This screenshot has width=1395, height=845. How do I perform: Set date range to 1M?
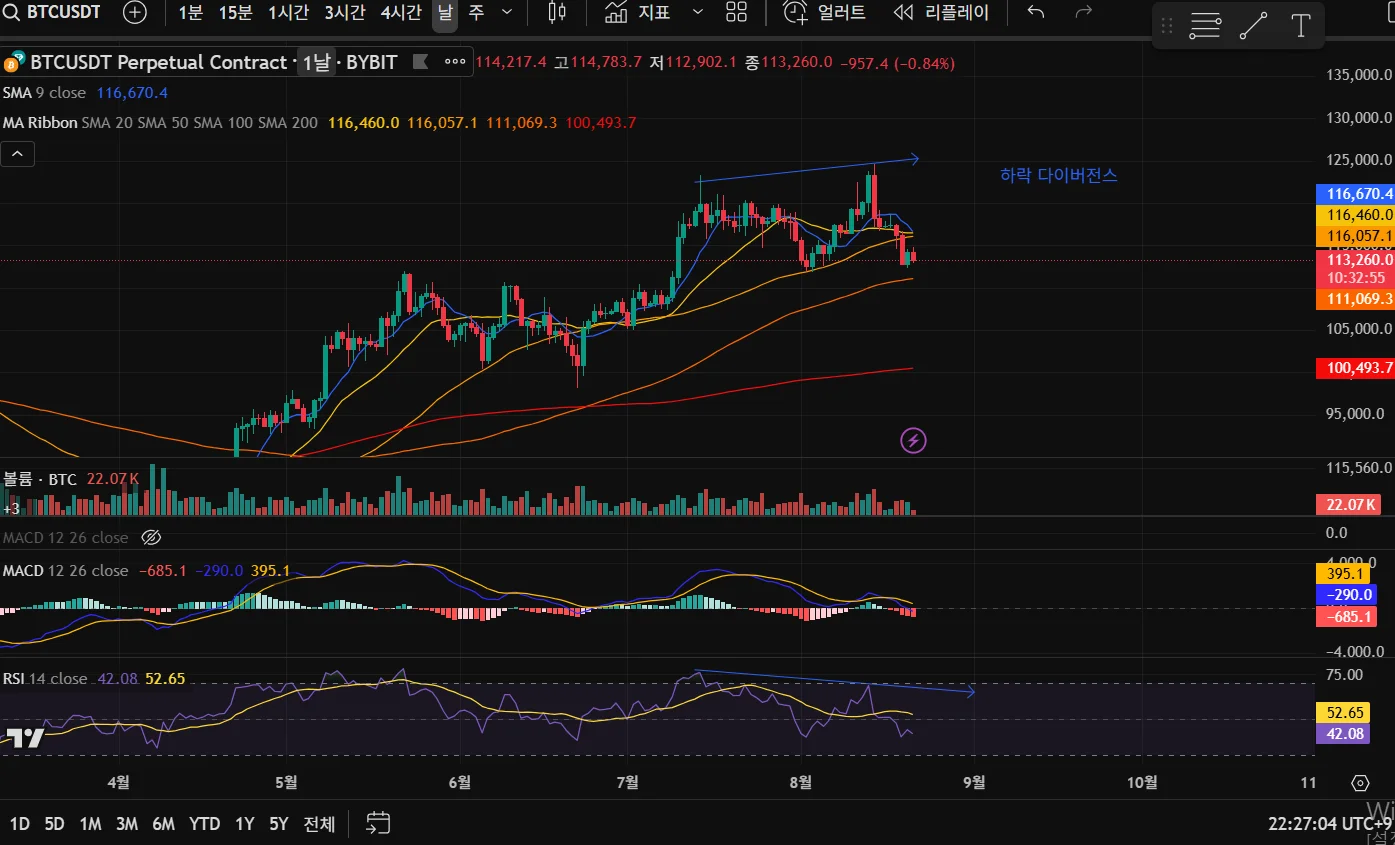(90, 824)
